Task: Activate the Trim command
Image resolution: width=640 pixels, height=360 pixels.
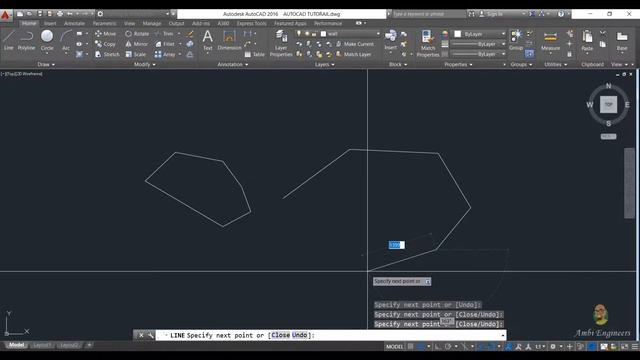Action: (x=164, y=33)
